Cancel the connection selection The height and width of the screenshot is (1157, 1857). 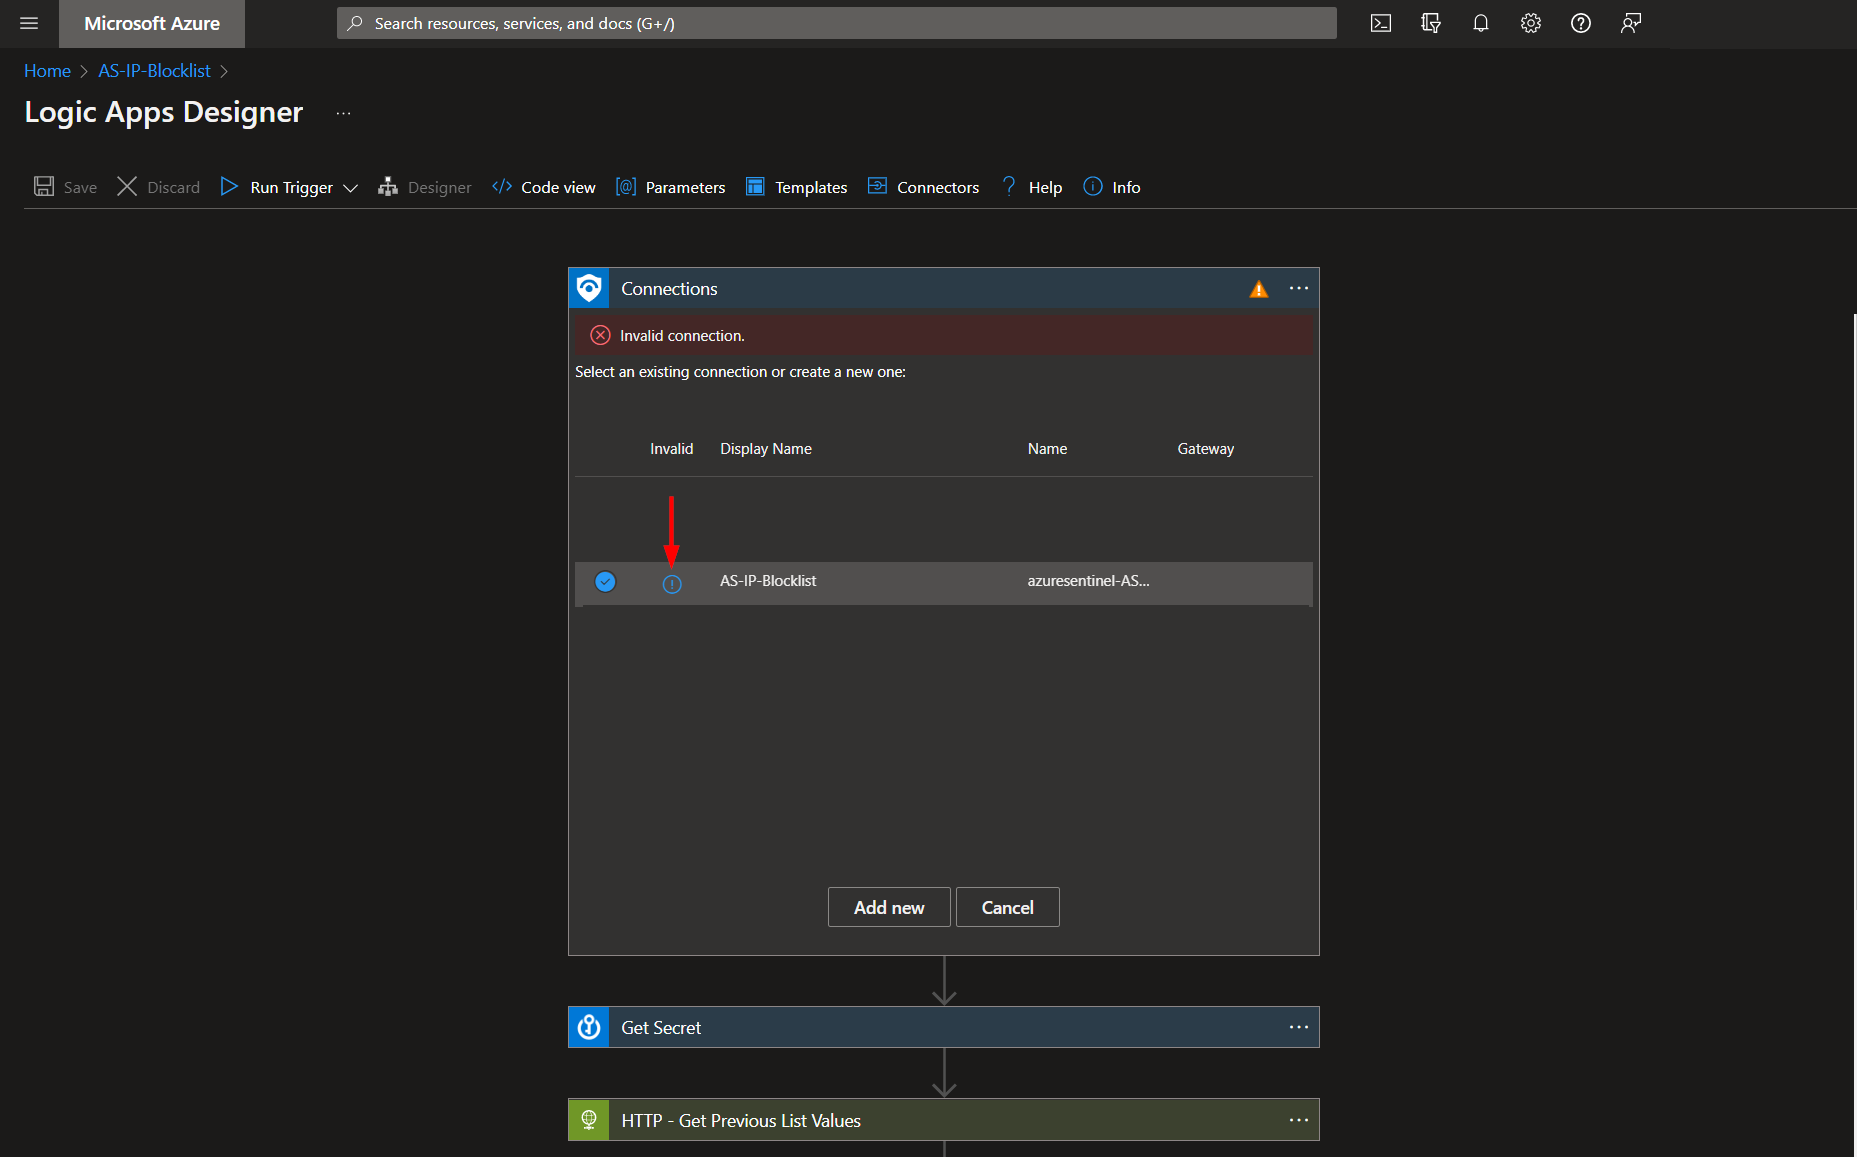point(1007,907)
